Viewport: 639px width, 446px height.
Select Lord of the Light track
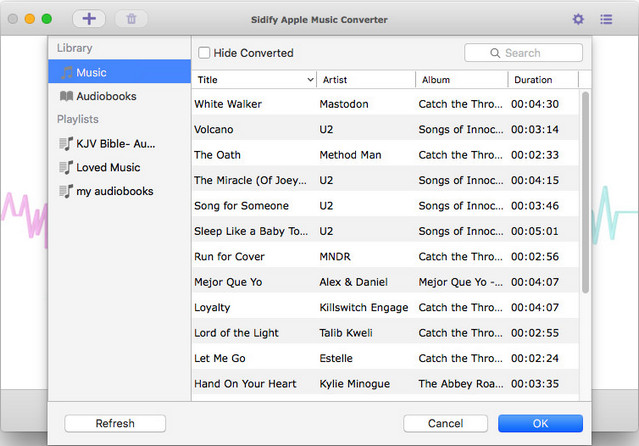(x=236, y=333)
